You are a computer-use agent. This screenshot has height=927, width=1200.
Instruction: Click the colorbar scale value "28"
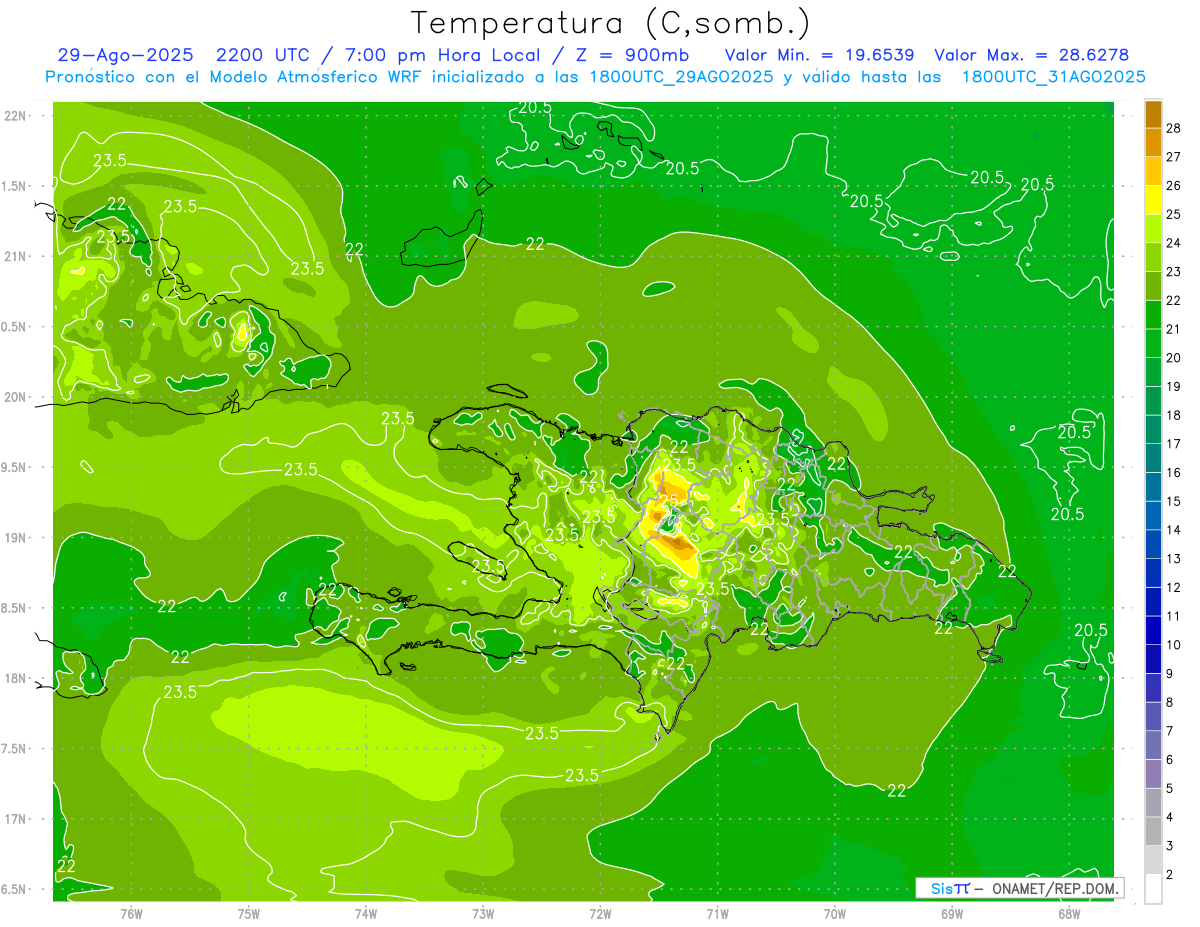[1173, 128]
